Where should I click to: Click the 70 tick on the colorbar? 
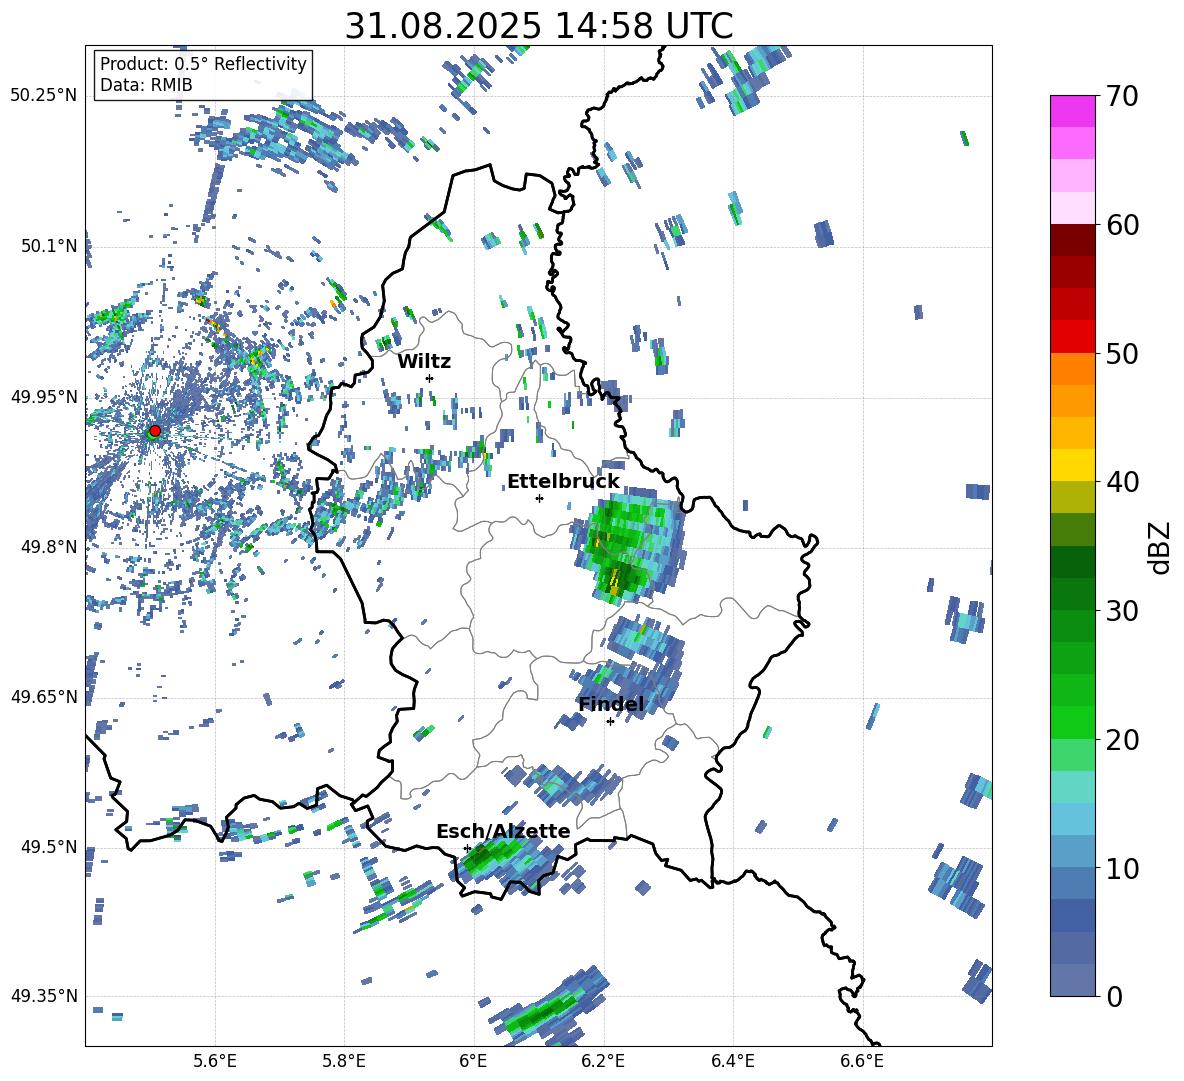[x=1122, y=96]
